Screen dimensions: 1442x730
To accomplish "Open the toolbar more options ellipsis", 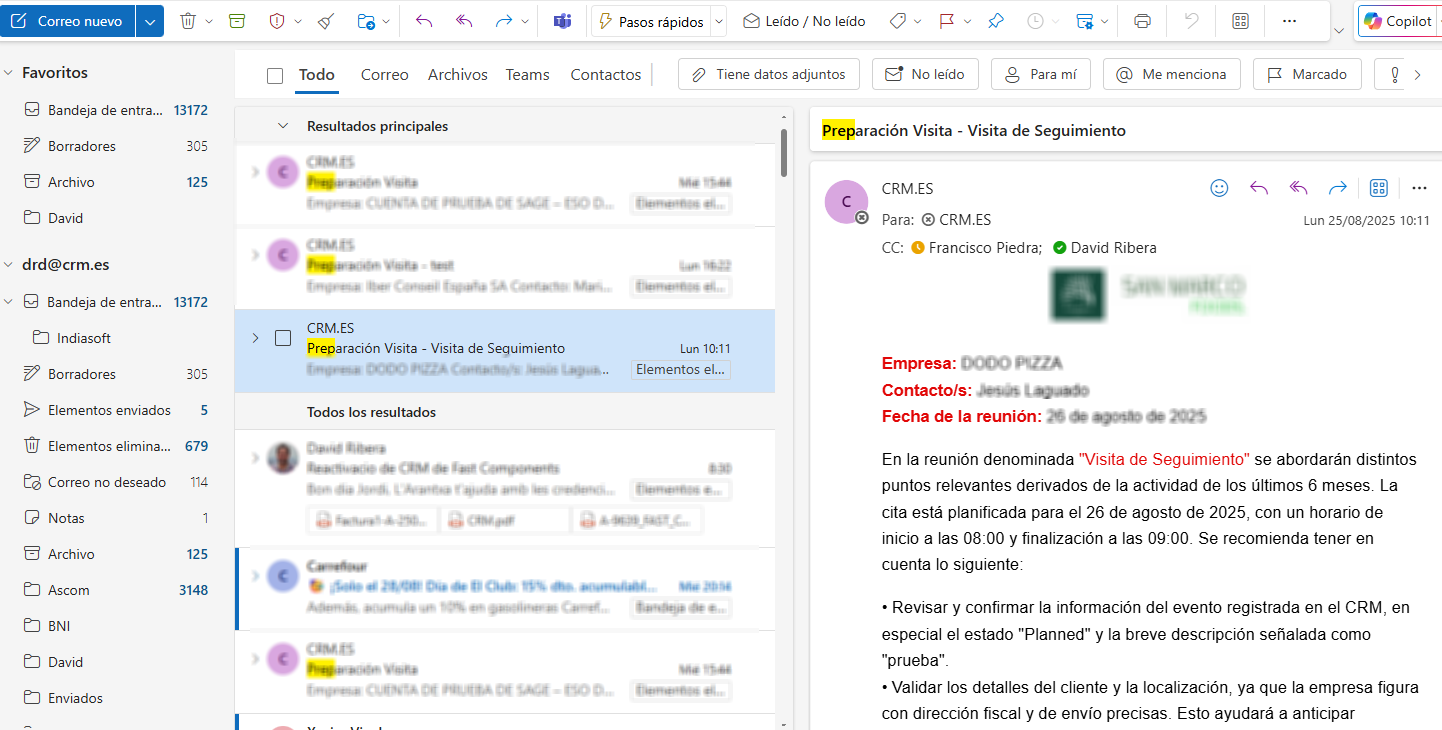I will [1289, 21].
